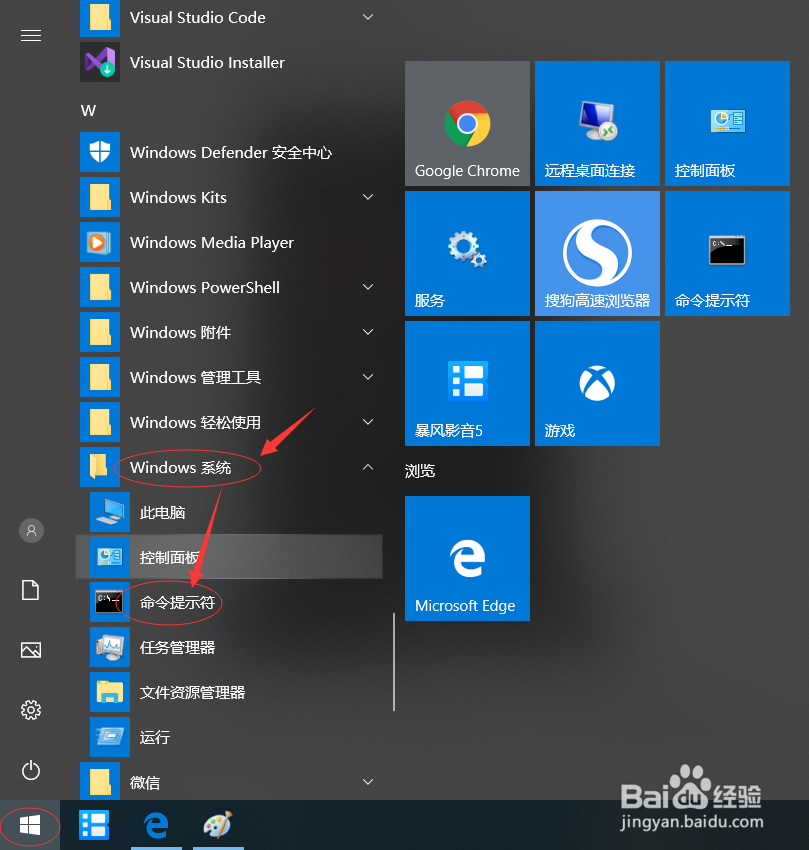Click the 文件资源管理器 label text

[x=192, y=692]
